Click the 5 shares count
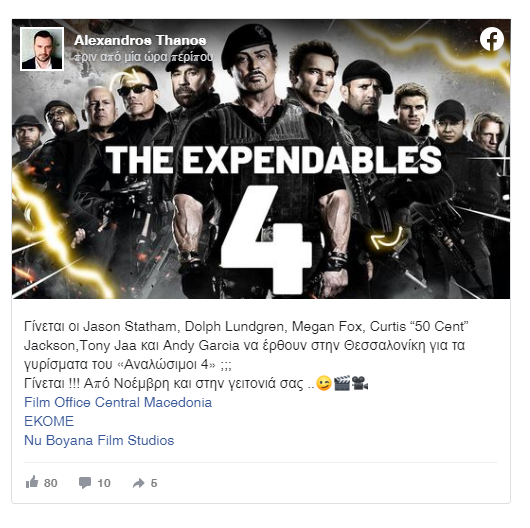 [154, 483]
